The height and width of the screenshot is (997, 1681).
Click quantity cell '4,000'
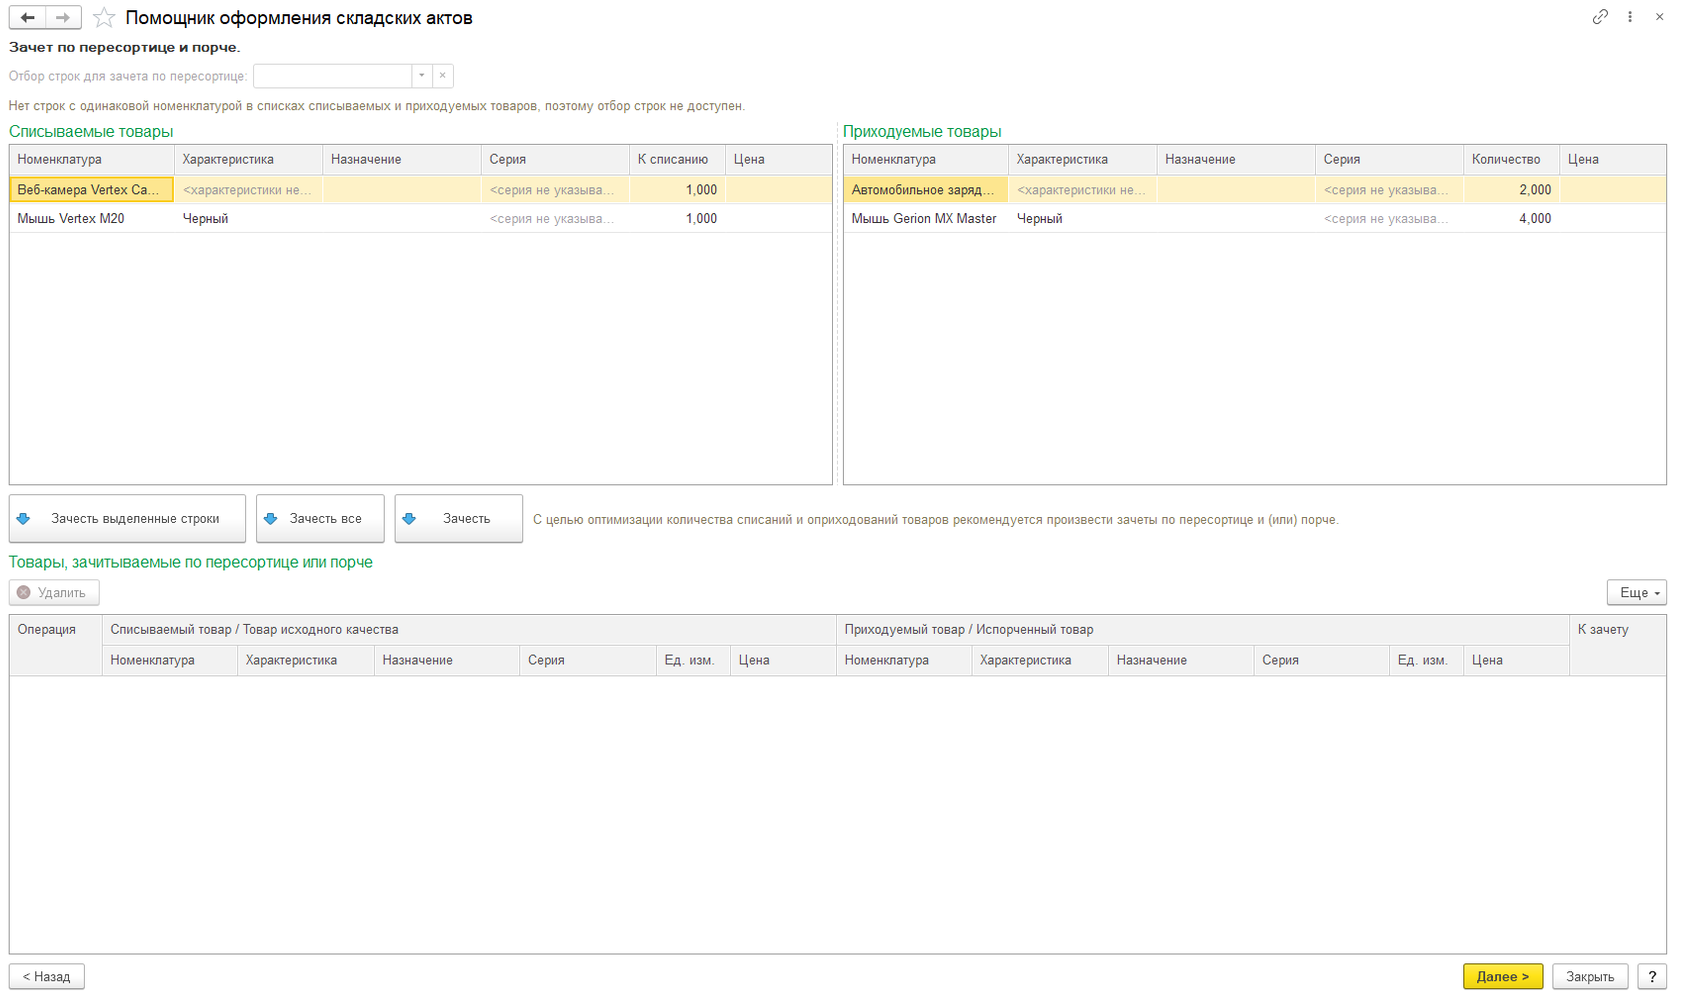coord(1511,219)
